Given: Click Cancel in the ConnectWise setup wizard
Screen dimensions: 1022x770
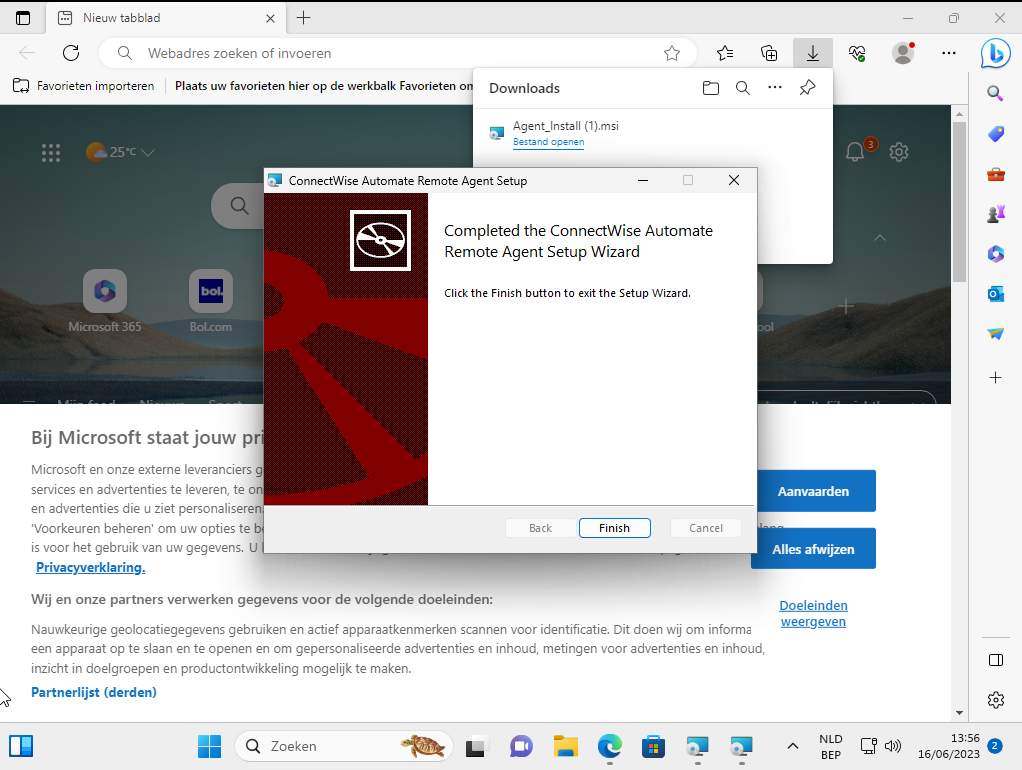Looking at the screenshot, I should (x=705, y=528).
